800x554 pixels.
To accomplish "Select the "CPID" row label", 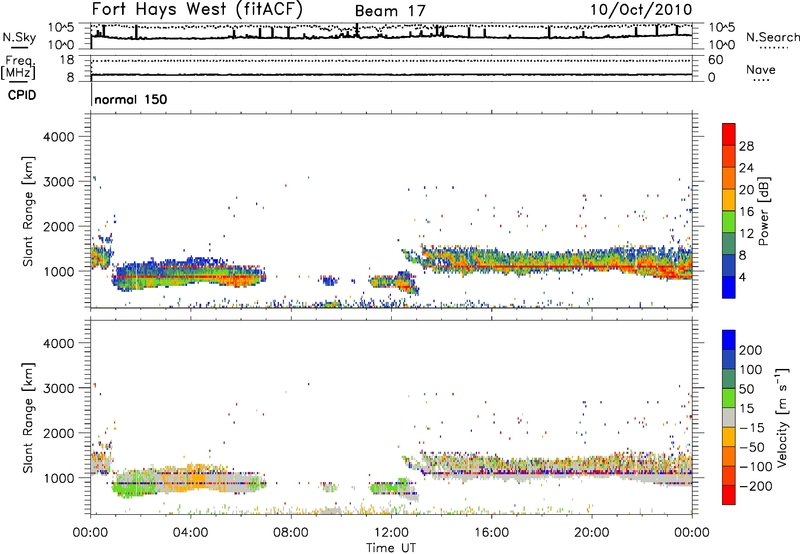I will point(22,95).
